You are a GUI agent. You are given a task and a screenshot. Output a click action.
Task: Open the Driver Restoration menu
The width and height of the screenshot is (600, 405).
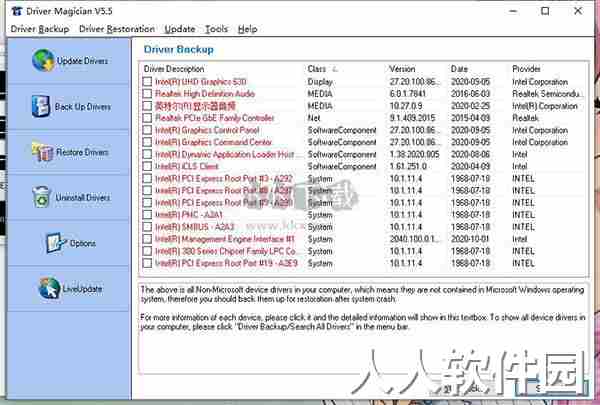[117, 29]
